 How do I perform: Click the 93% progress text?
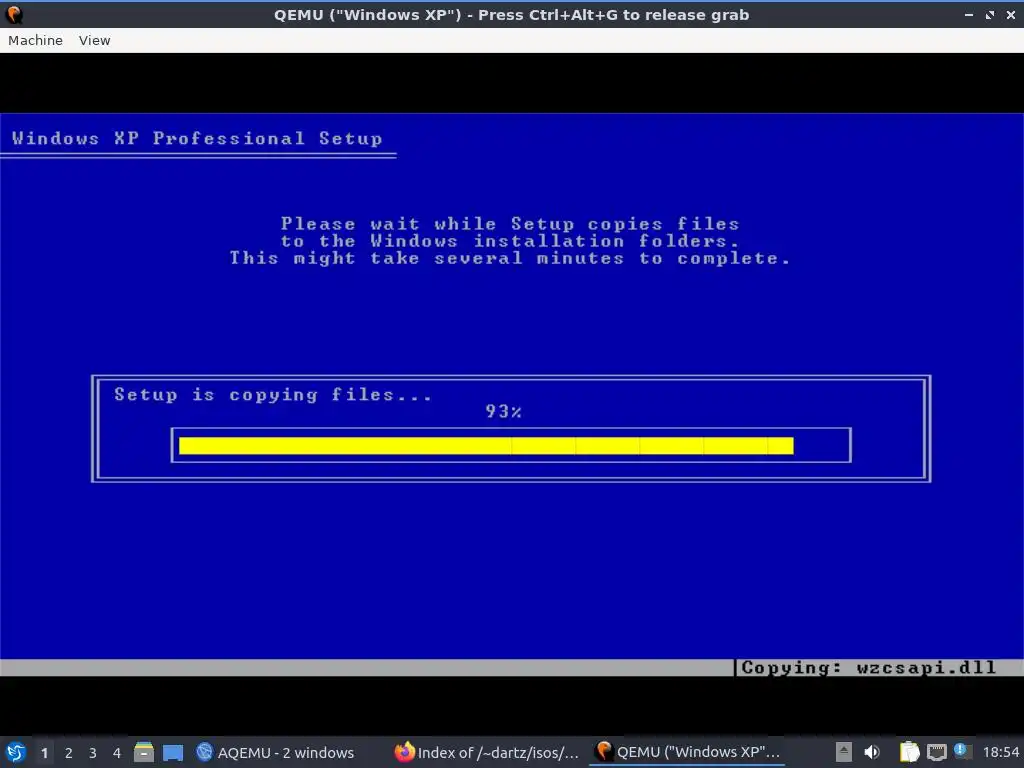point(504,411)
